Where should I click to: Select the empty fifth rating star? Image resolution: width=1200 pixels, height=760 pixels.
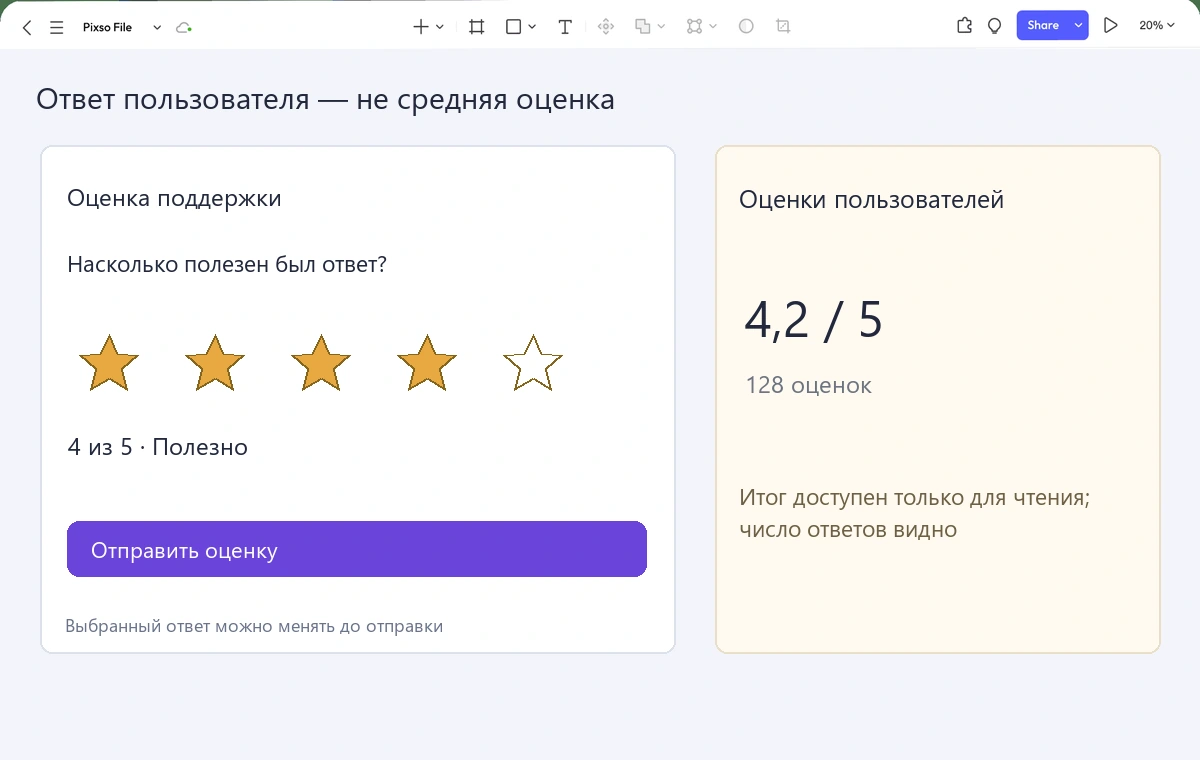[533, 363]
